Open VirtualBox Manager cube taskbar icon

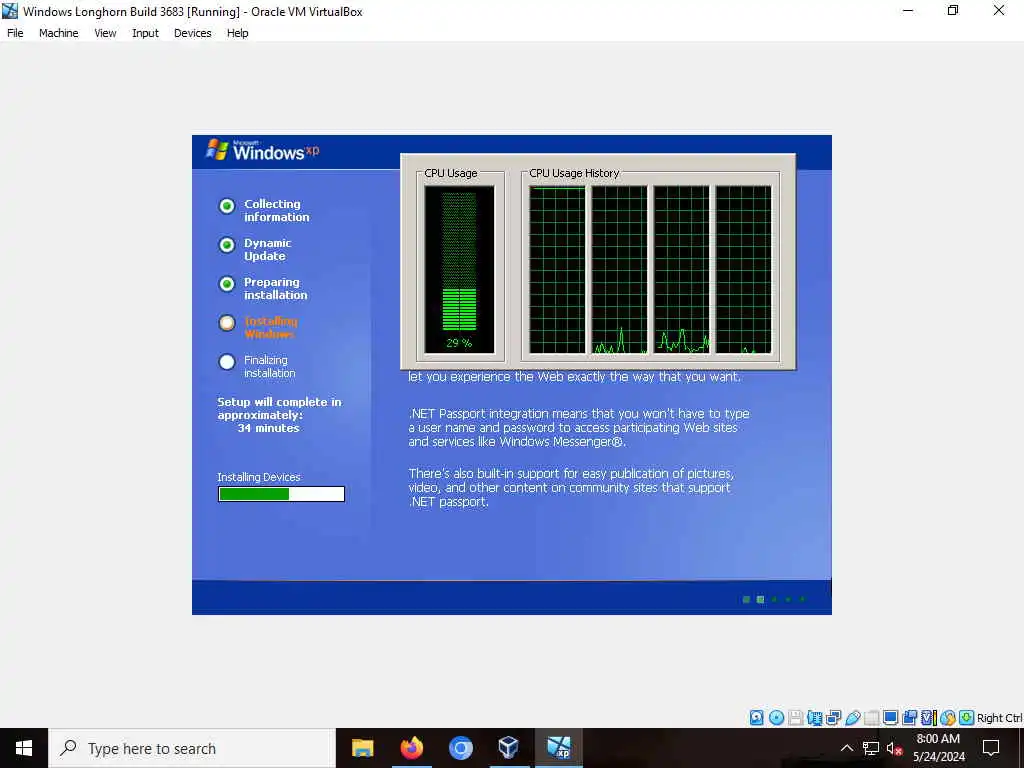[x=509, y=748]
